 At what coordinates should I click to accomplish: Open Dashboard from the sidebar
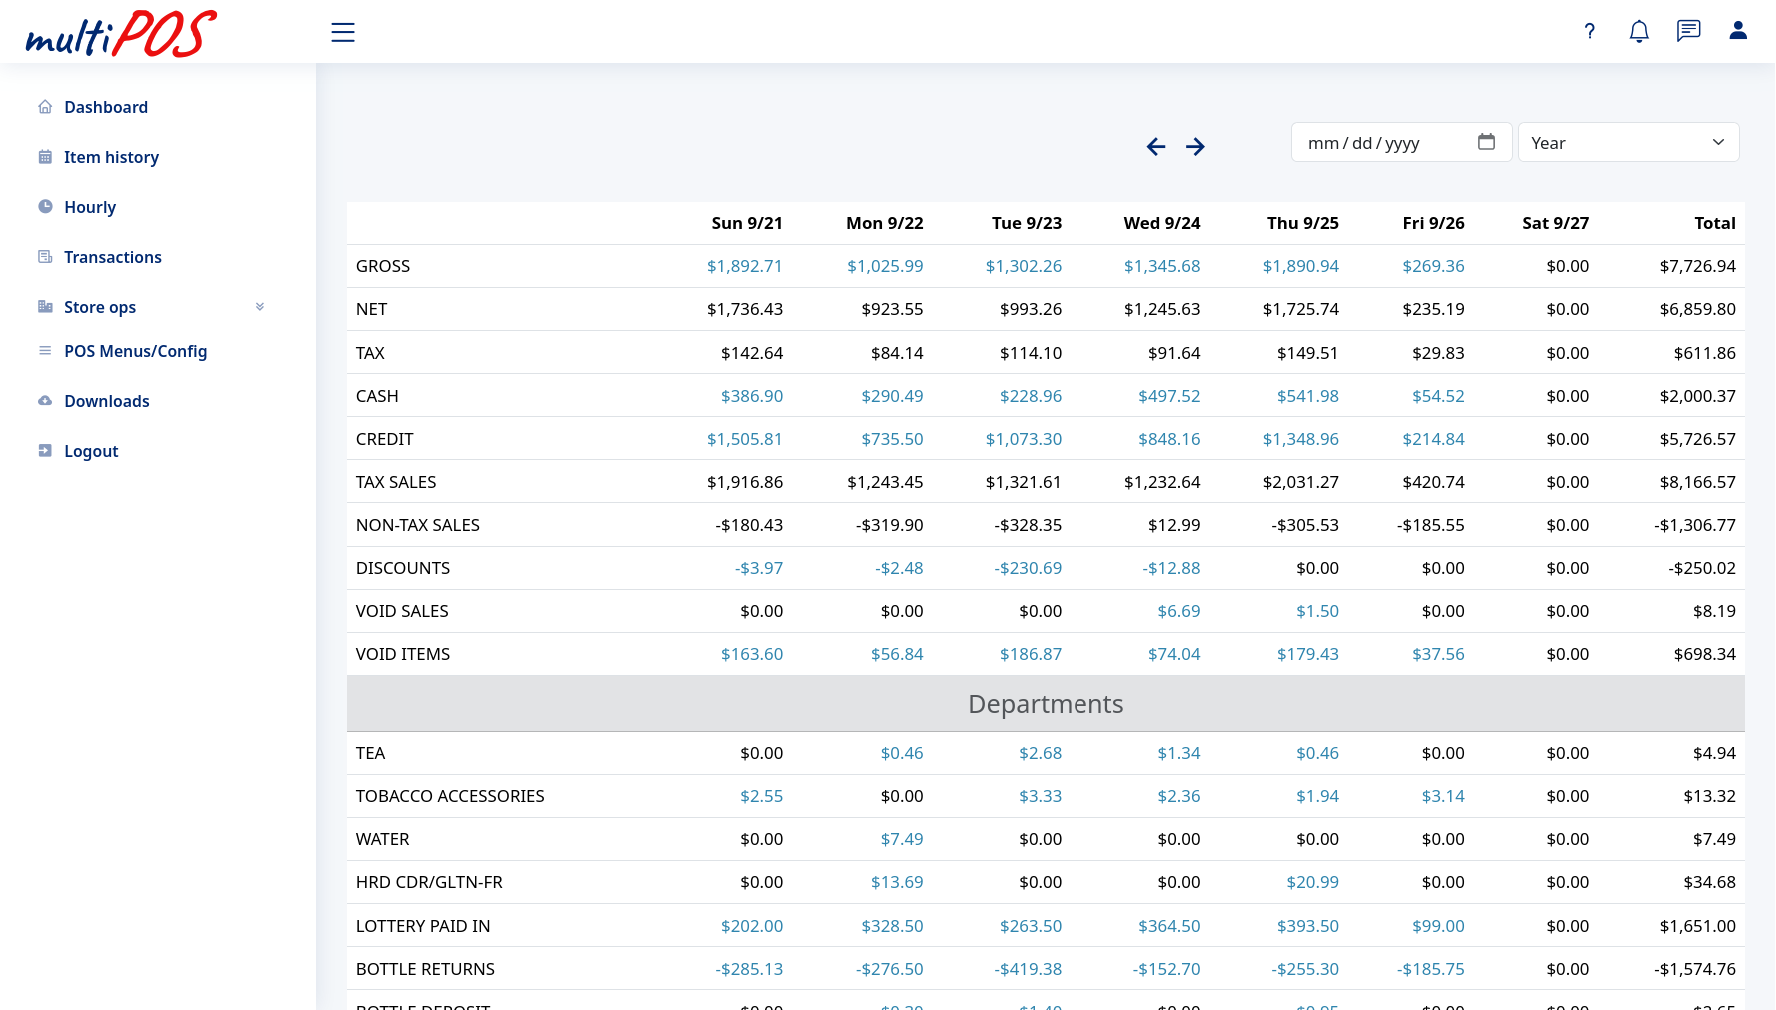(x=106, y=107)
